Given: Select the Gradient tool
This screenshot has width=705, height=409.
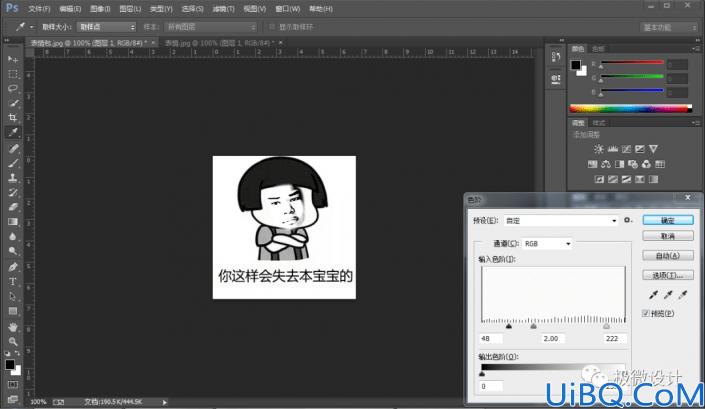Looking at the screenshot, I should pos(13,222).
